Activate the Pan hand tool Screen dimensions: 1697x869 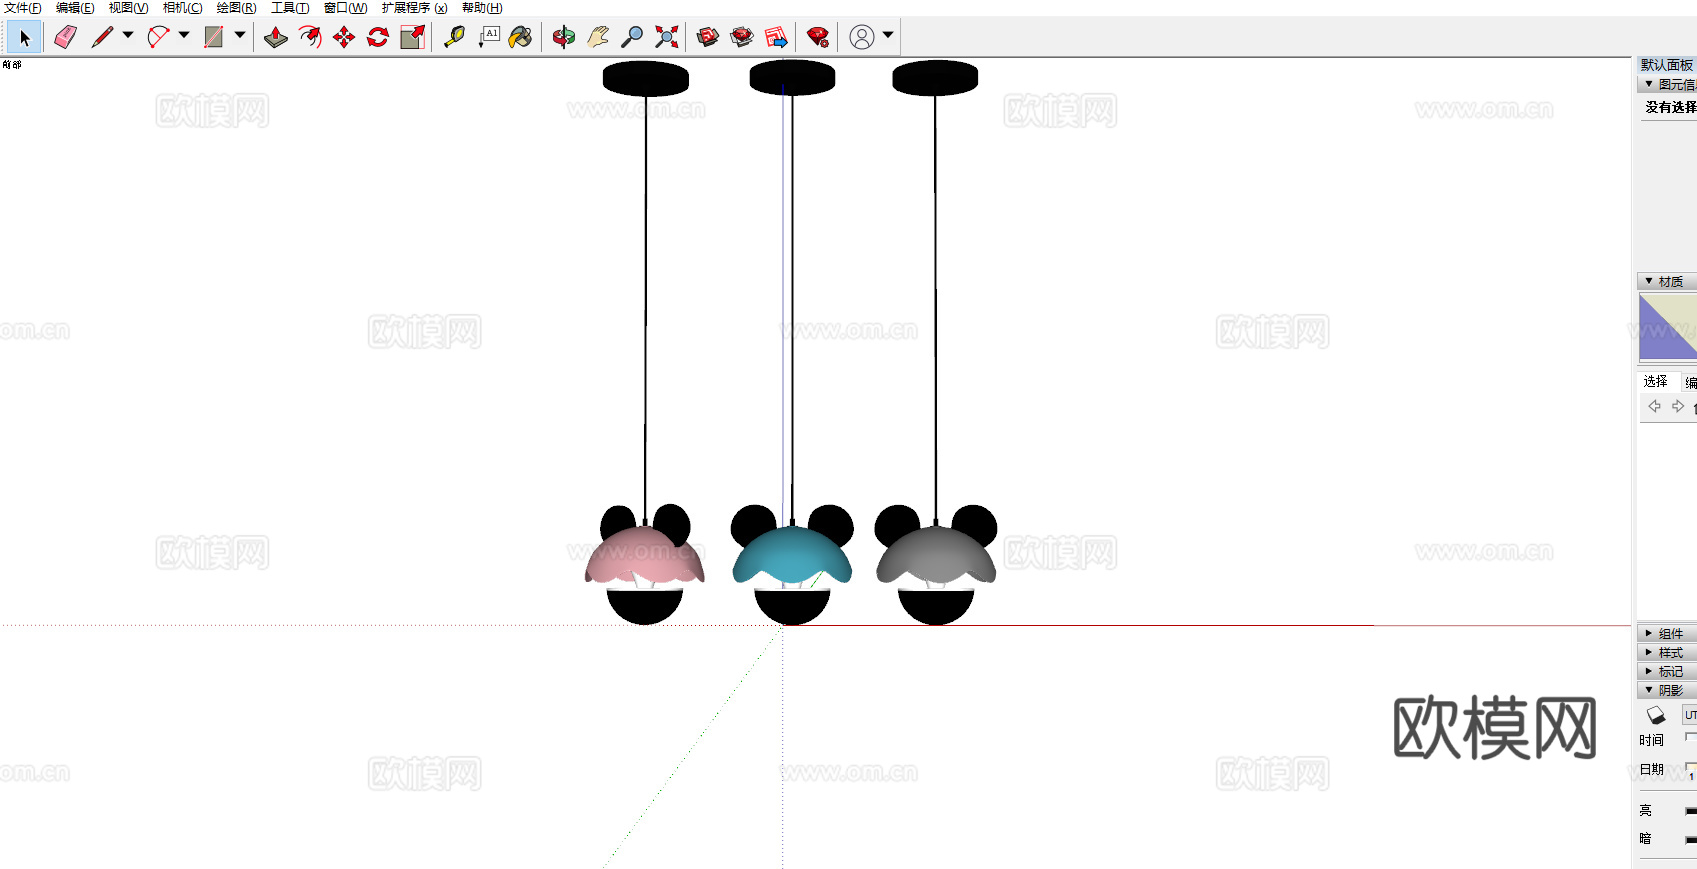(598, 38)
